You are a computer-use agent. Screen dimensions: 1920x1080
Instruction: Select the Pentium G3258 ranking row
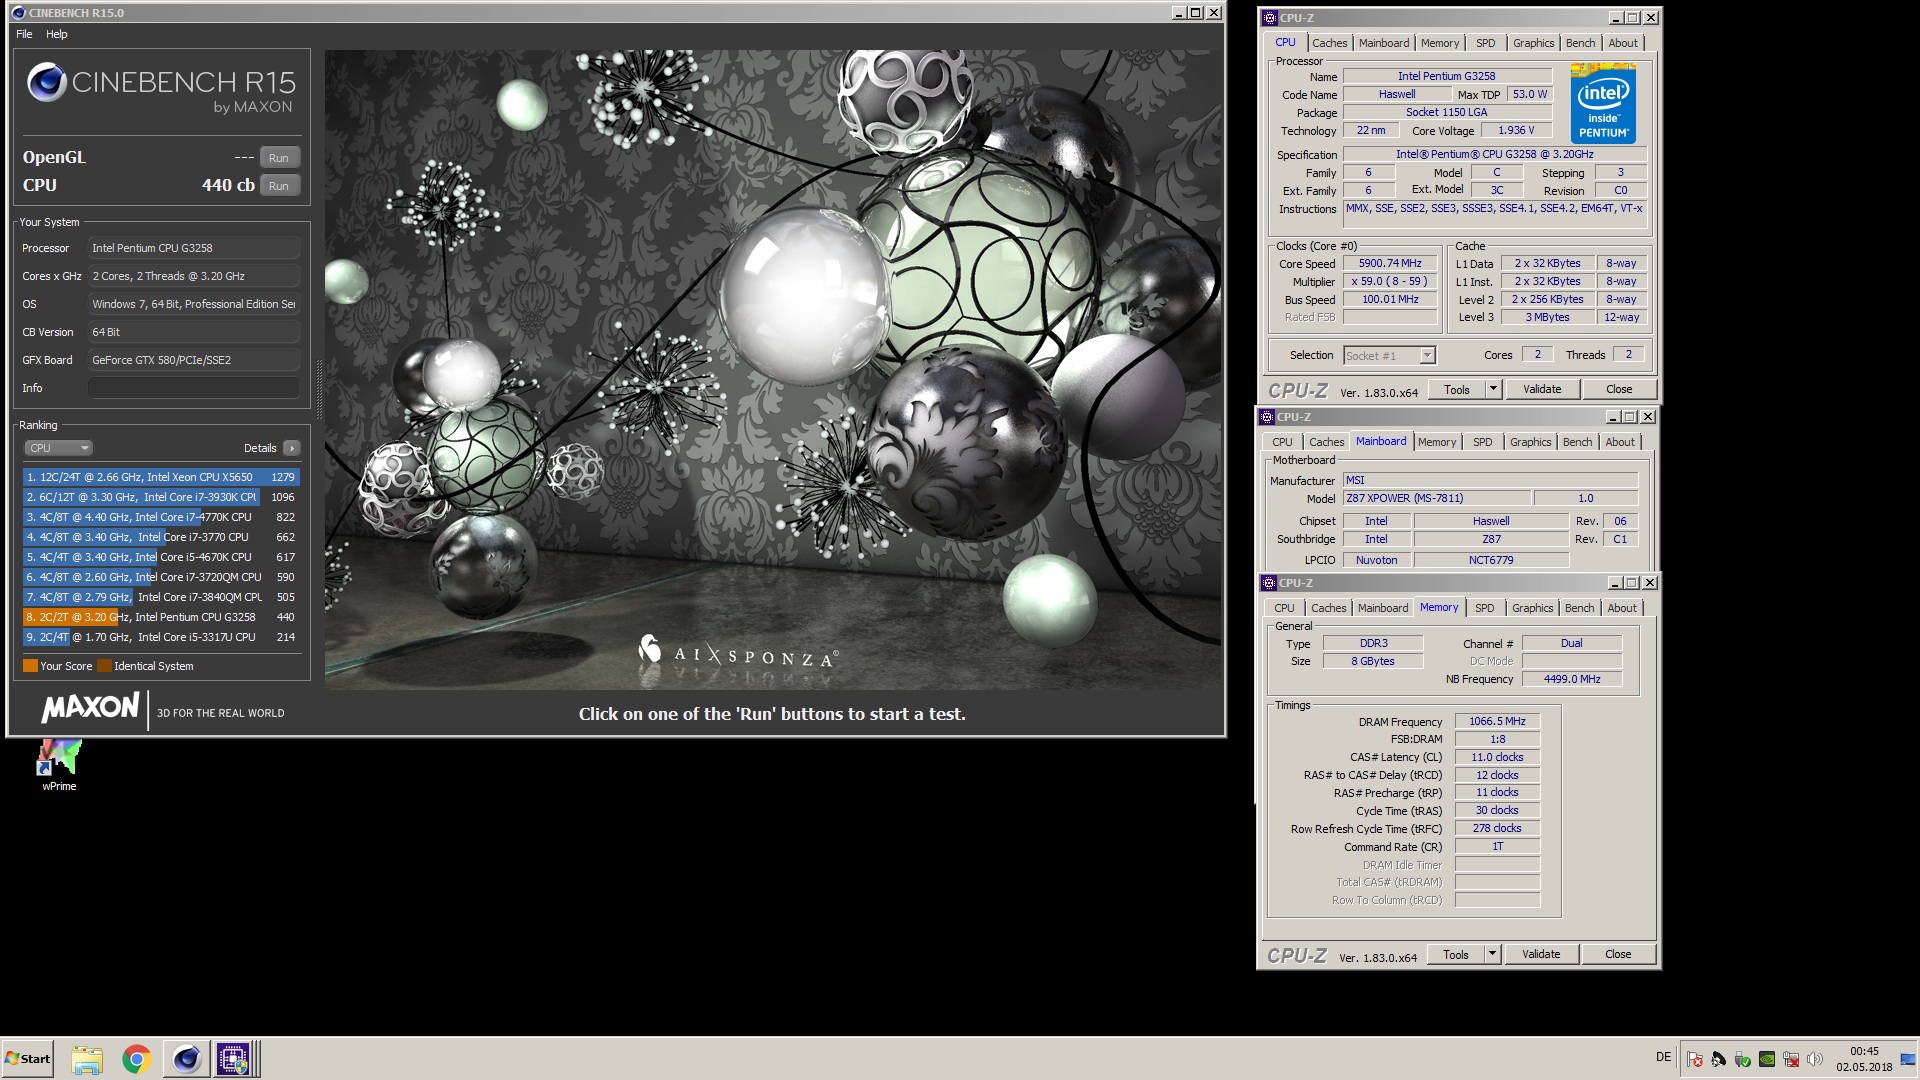tap(161, 617)
